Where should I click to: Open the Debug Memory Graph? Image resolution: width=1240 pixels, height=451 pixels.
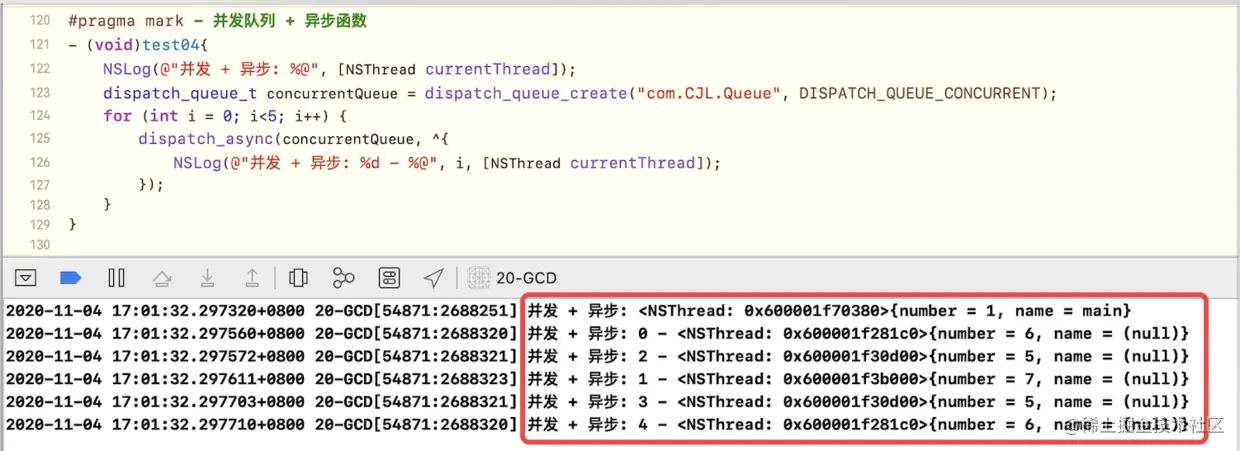(x=344, y=278)
